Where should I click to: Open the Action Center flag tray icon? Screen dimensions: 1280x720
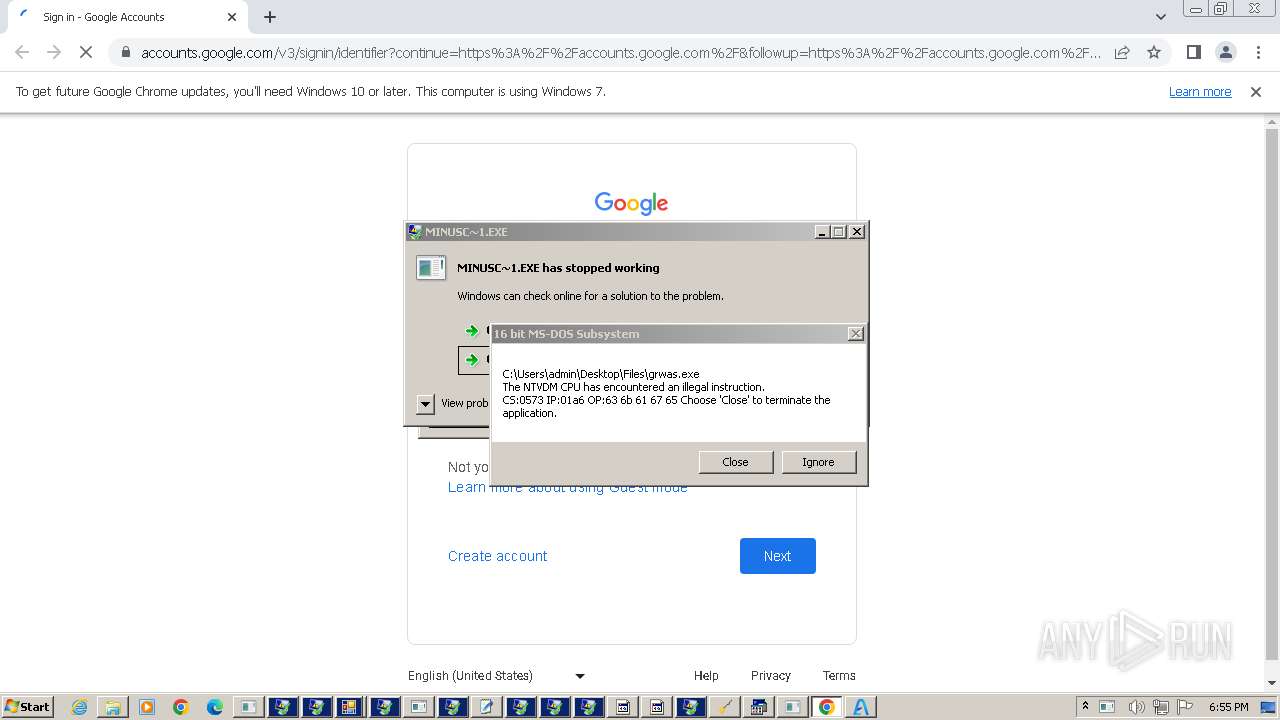(x=1186, y=707)
